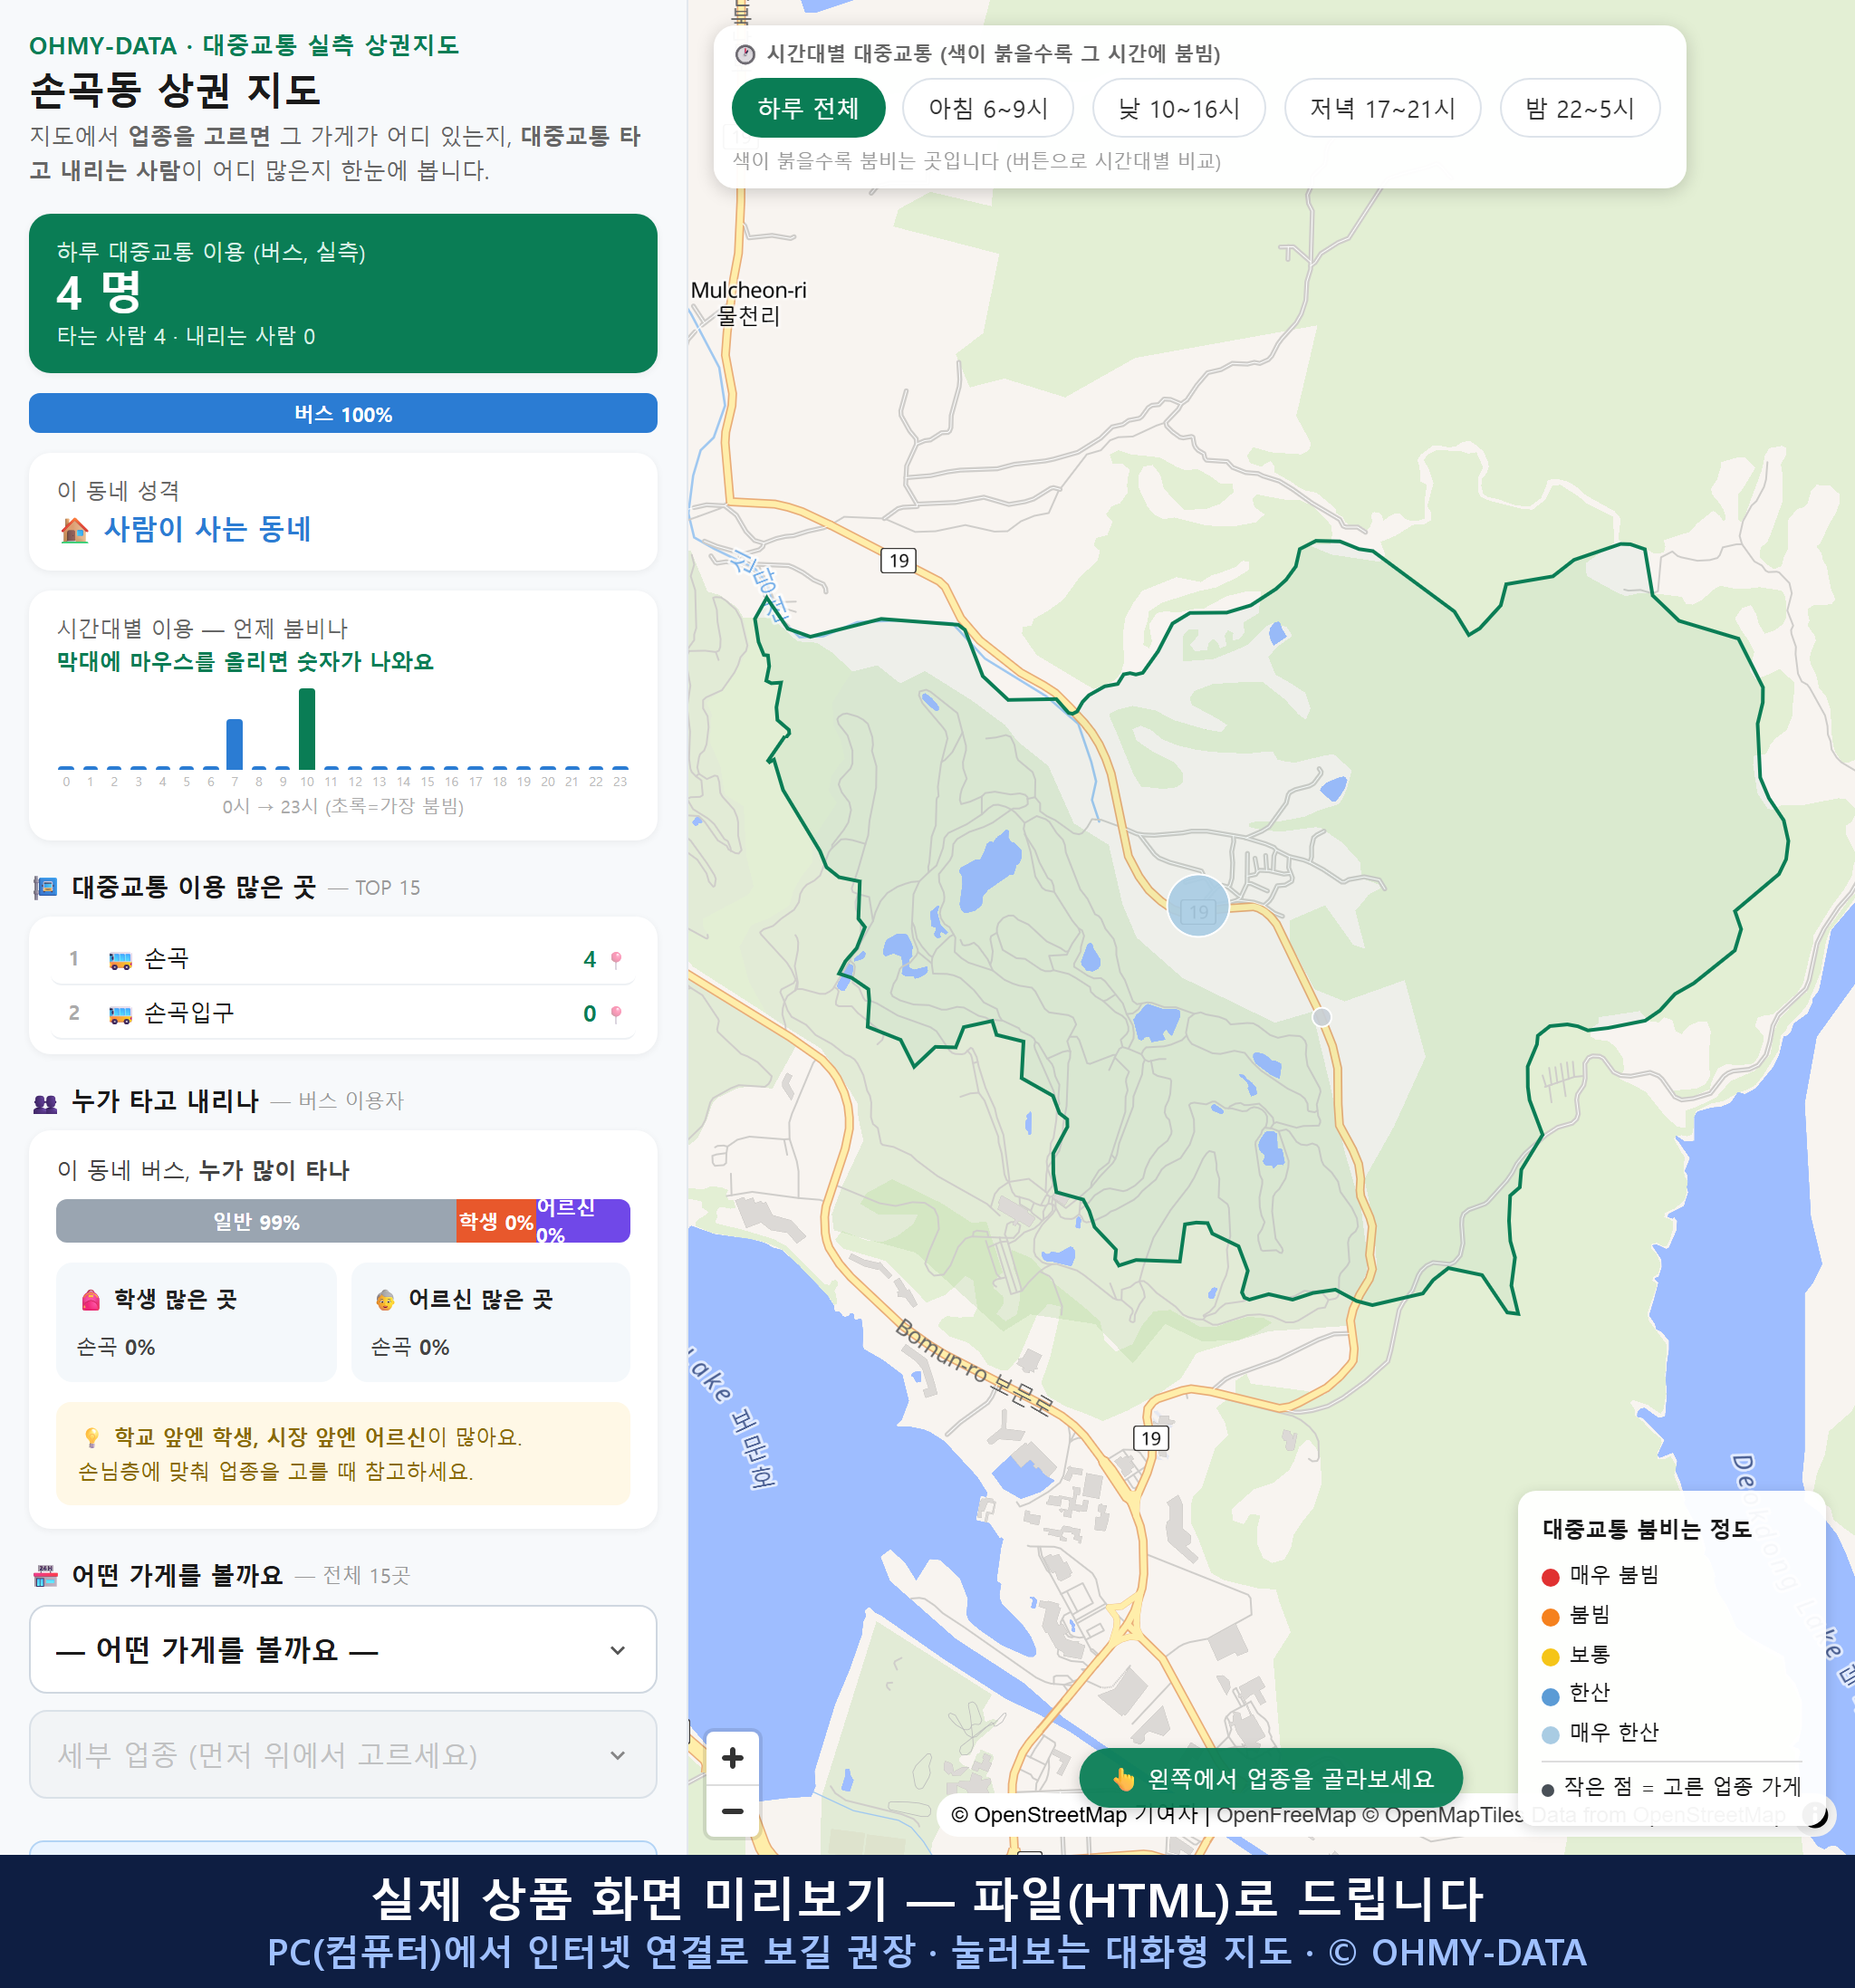Select the 손곡입구 stop row text
Screen dimensions: 1855x1988
(189, 1013)
